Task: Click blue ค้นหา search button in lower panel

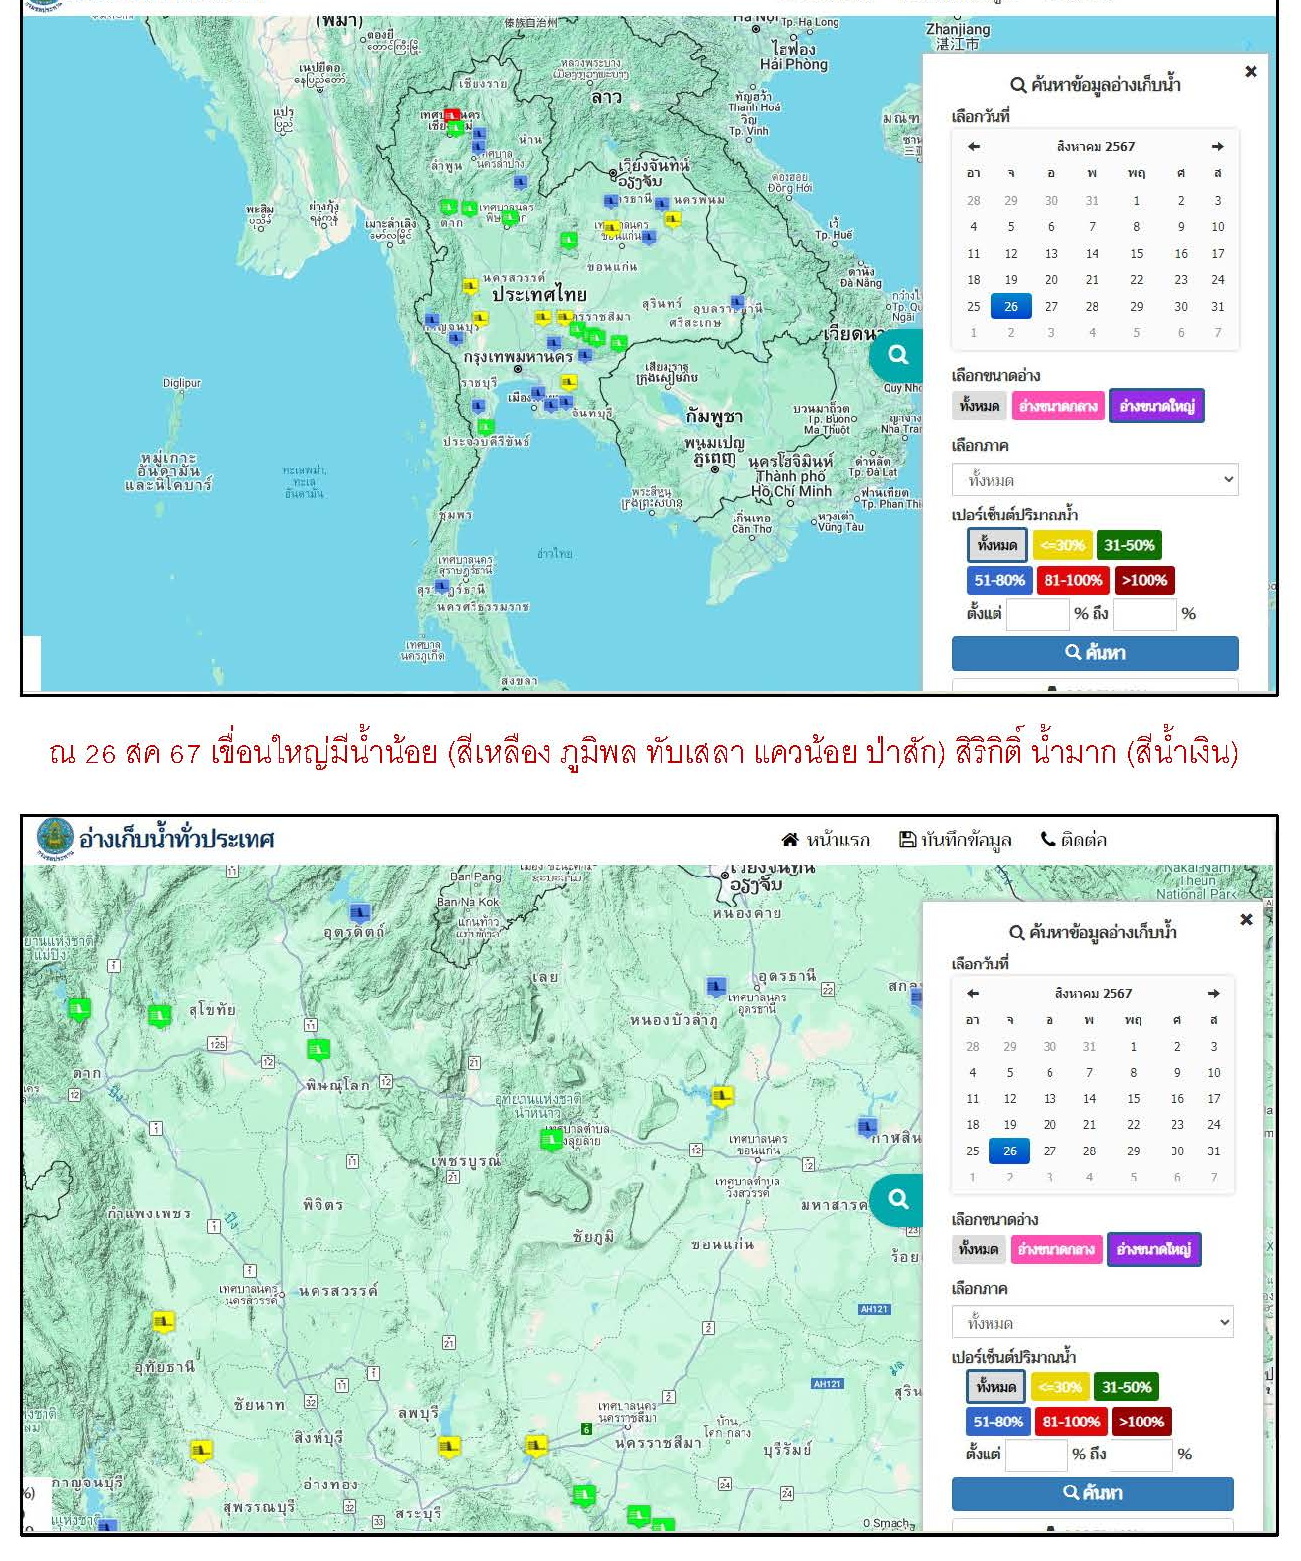Action: [1092, 1493]
